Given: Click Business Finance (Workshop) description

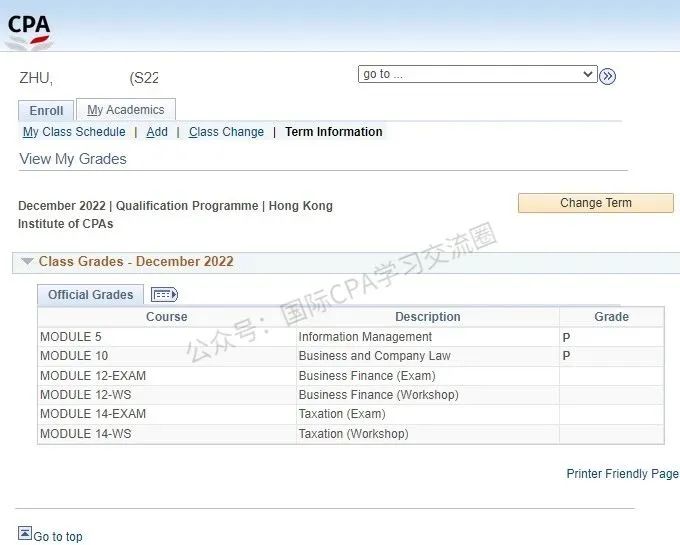Looking at the screenshot, I should (x=379, y=395).
